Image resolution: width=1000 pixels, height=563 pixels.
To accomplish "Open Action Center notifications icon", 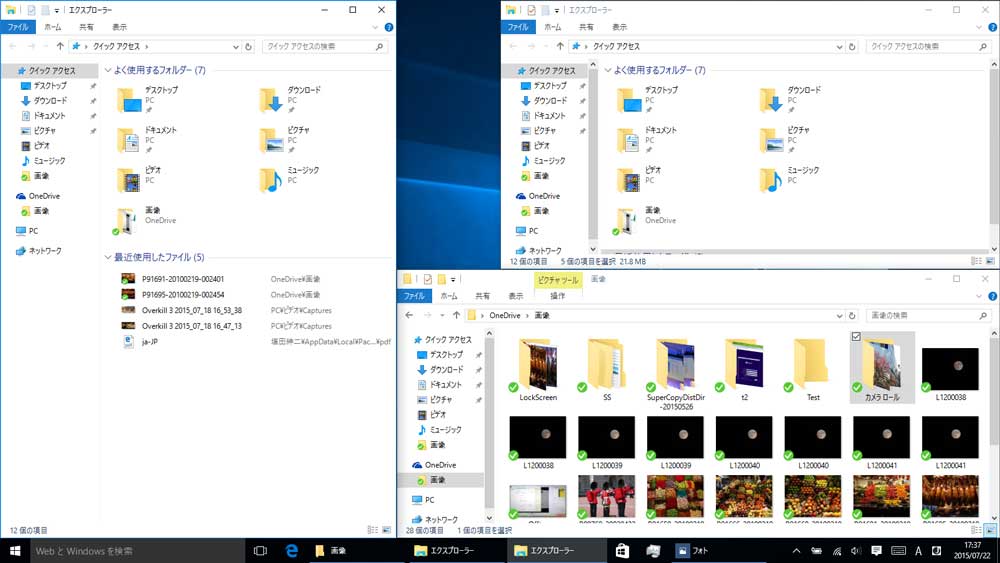I will point(876,551).
